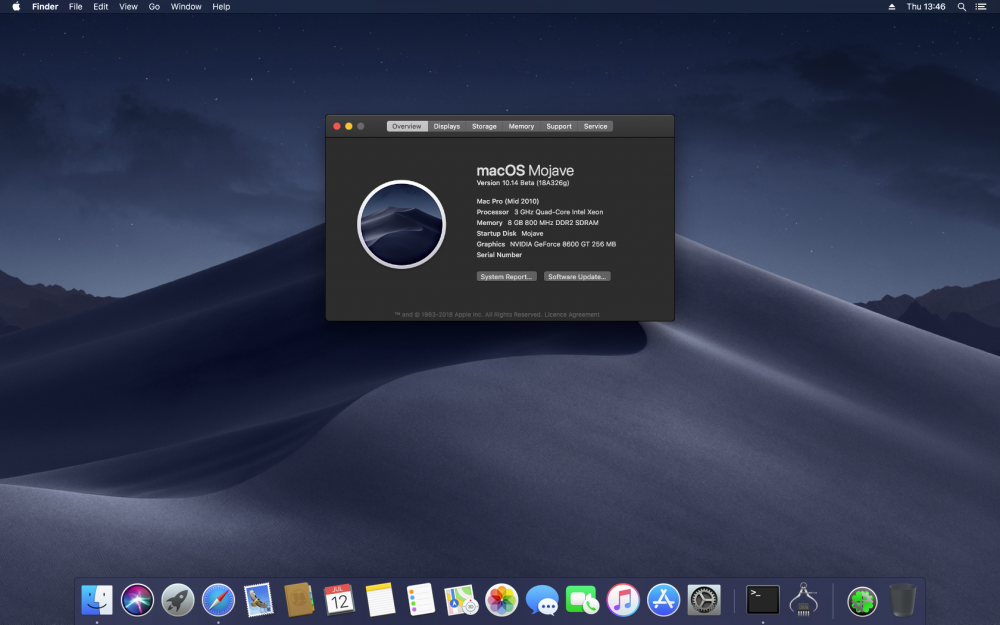
Task: Switch to the Memory tab
Action: click(521, 126)
